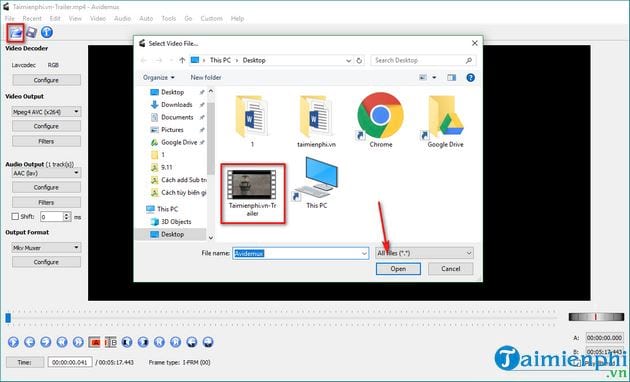The width and height of the screenshot is (630, 382).
Task: Set selection end marker B
Action: pos(110,342)
